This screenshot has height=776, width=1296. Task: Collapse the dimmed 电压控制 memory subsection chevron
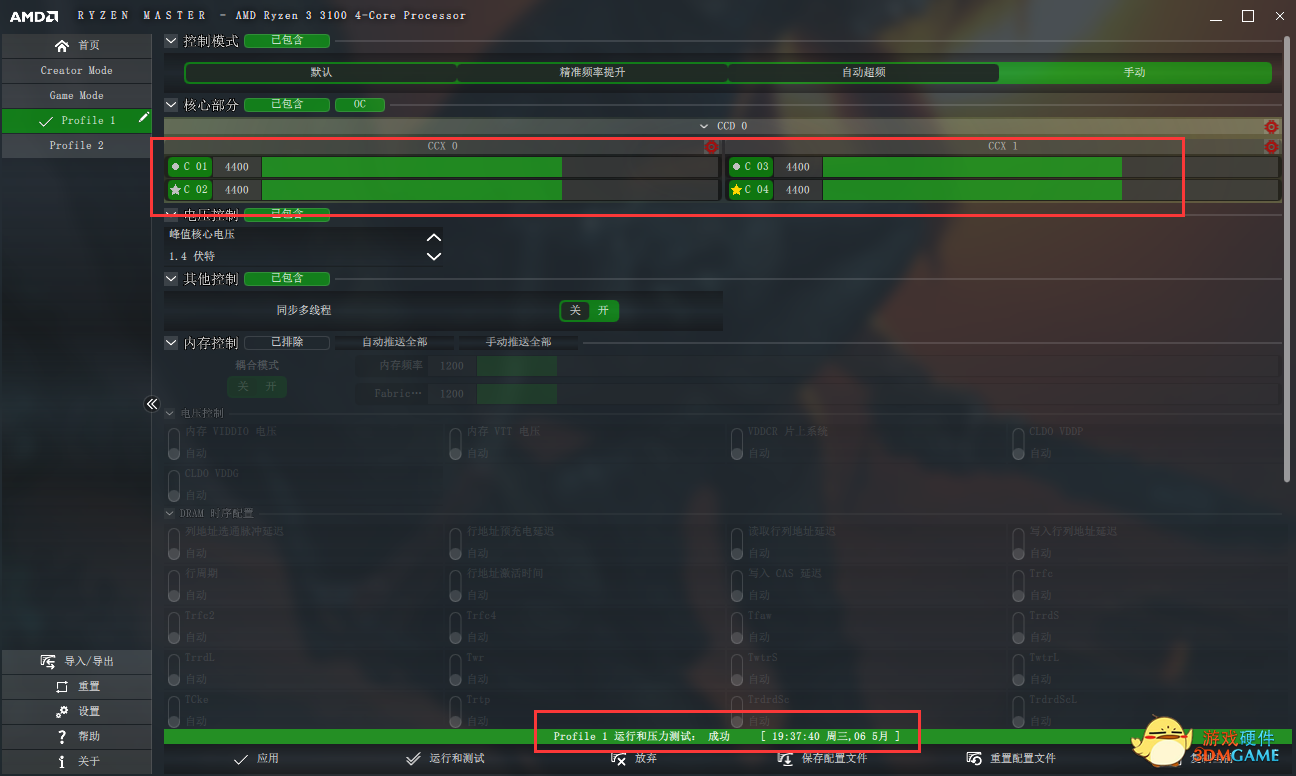click(x=170, y=413)
